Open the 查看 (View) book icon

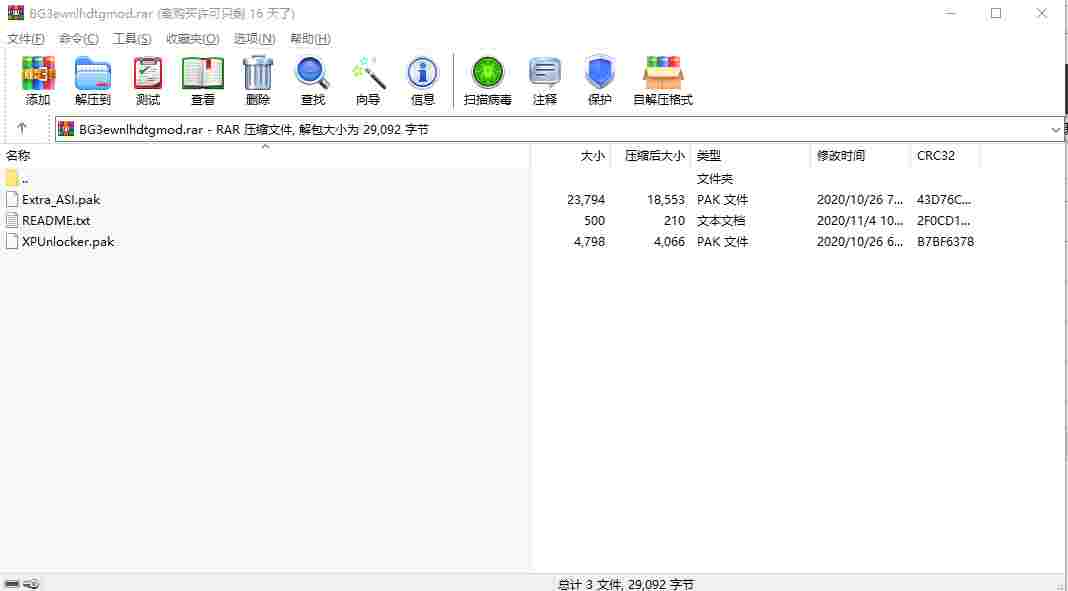(x=203, y=74)
